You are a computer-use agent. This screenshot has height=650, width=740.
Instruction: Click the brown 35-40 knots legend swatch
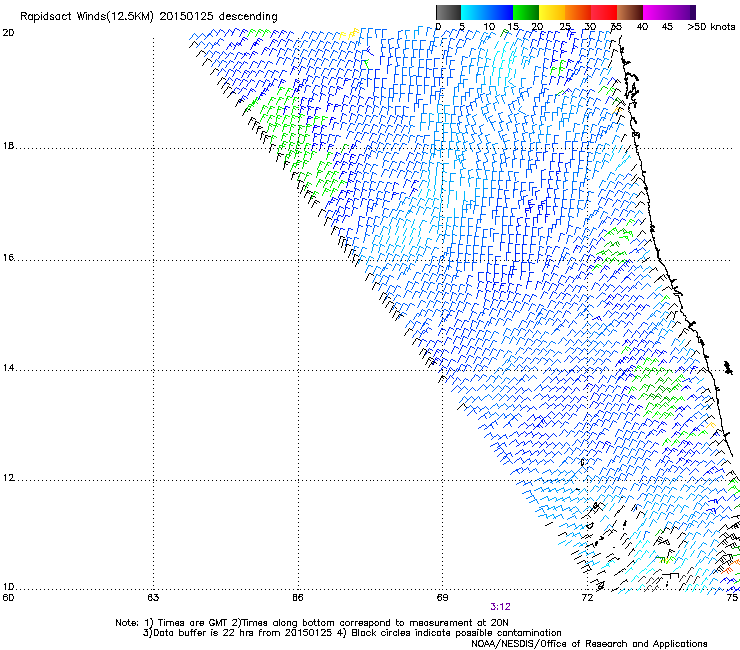tap(630, 12)
